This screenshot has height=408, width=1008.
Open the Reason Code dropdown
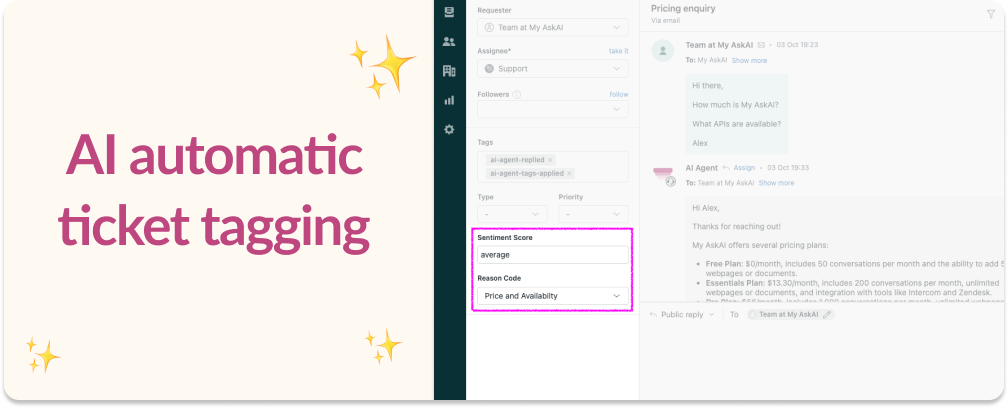pos(553,296)
